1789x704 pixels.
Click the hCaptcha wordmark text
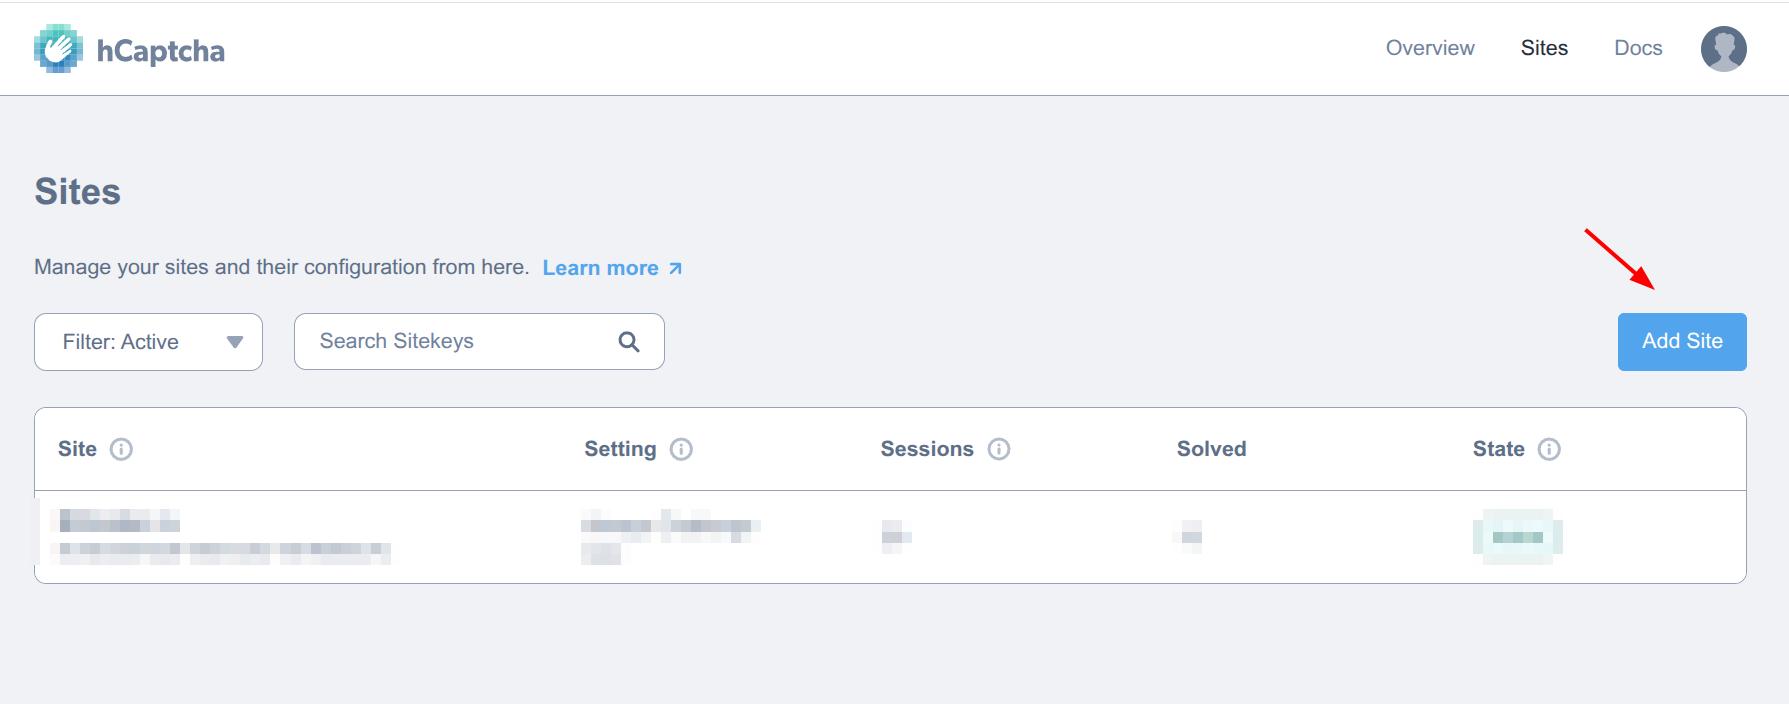[x=160, y=51]
